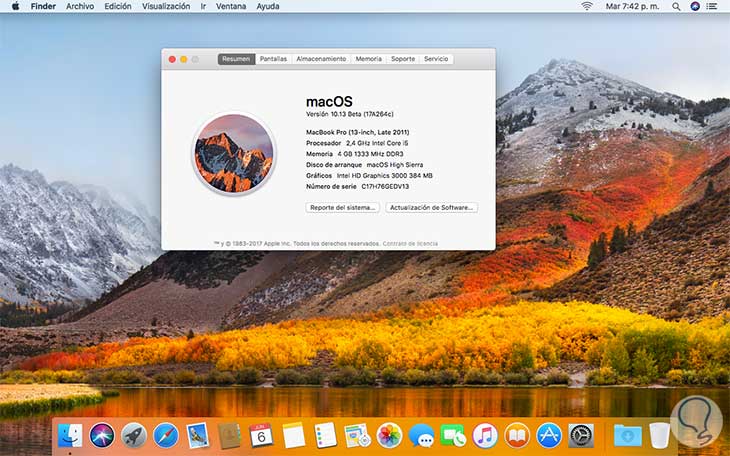Image resolution: width=730 pixels, height=456 pixels.
Task: Open iTunes music note icon
Action: coord(485,436)
